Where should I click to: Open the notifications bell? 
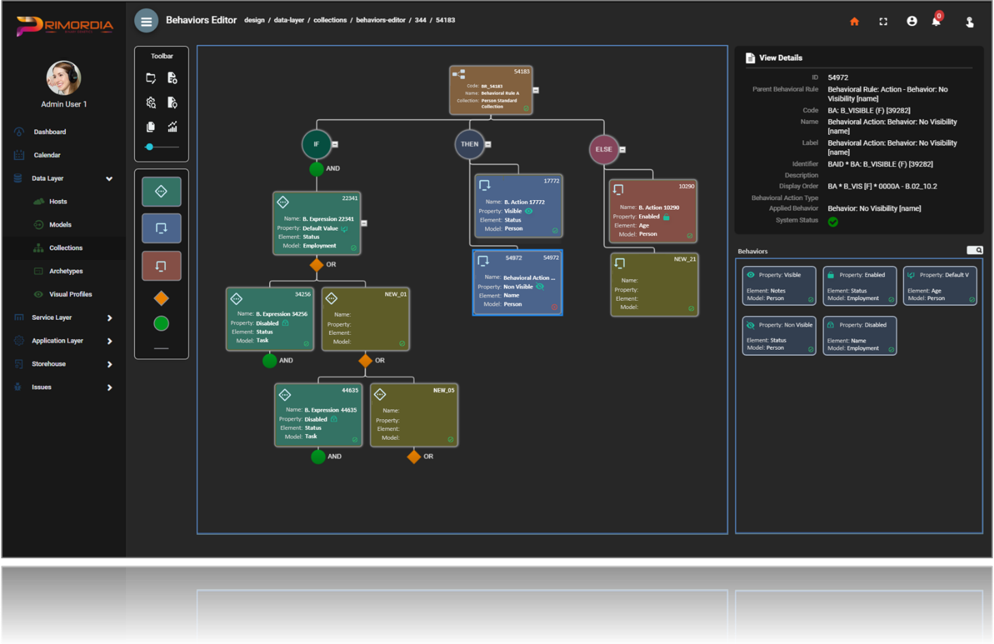click(x=936, y=21)
